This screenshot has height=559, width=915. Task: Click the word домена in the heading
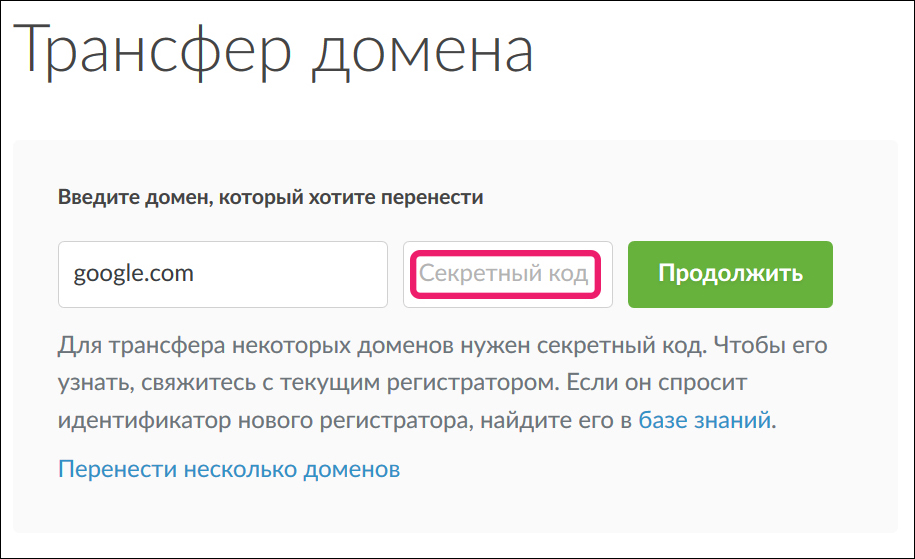[x=421, y=52]
